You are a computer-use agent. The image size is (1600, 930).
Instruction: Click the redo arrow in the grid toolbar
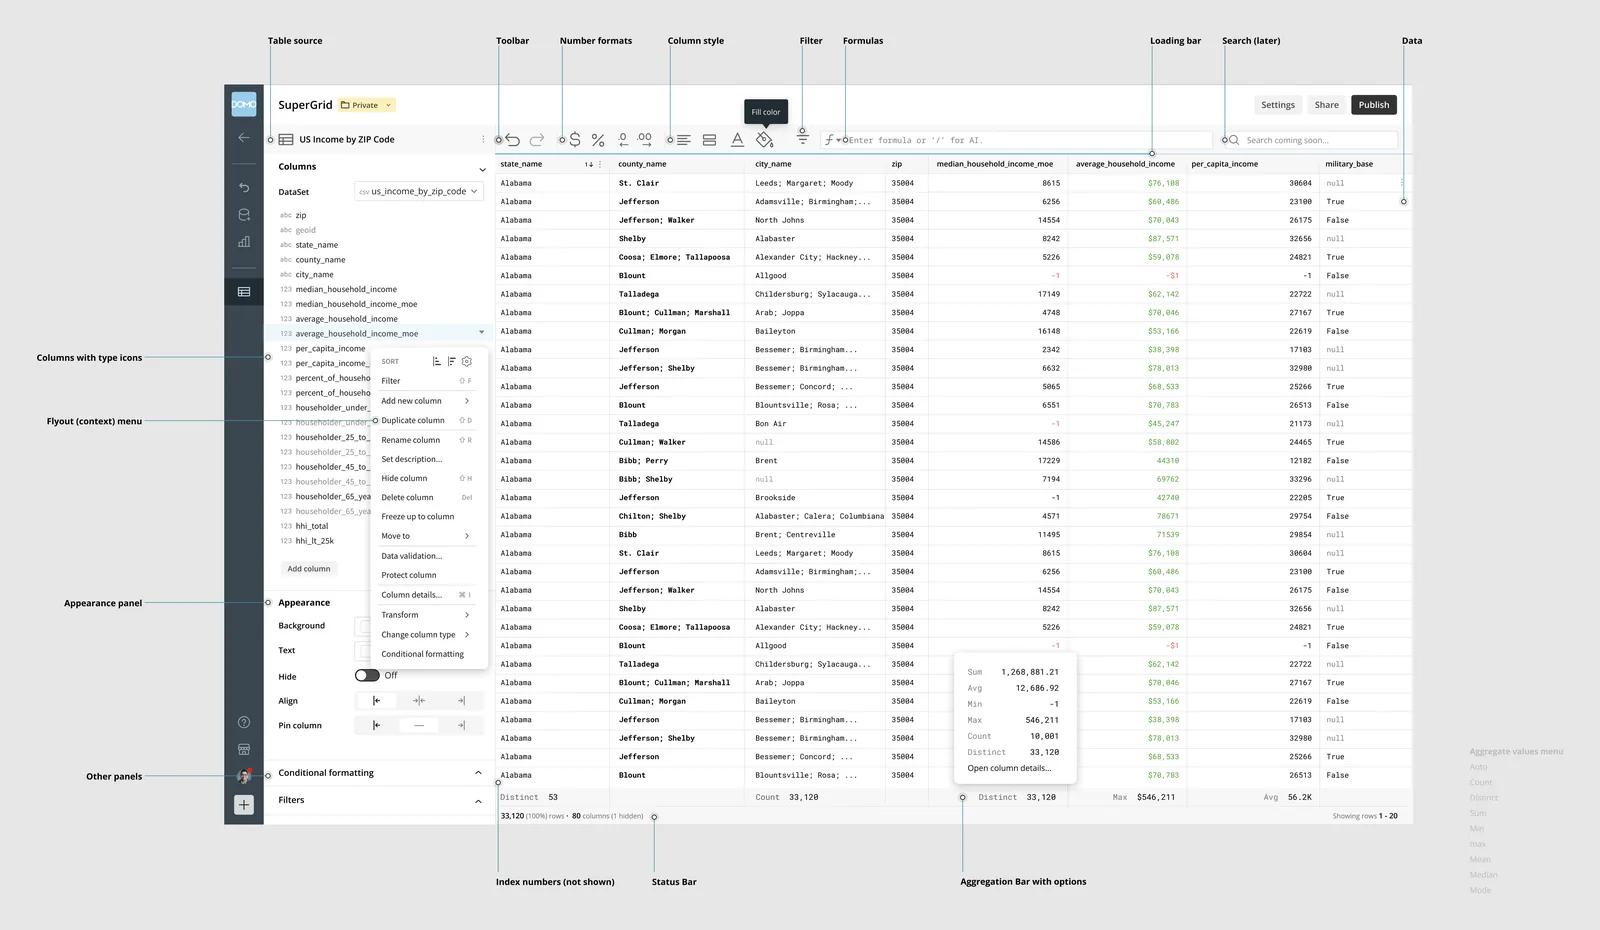point(537,140)
